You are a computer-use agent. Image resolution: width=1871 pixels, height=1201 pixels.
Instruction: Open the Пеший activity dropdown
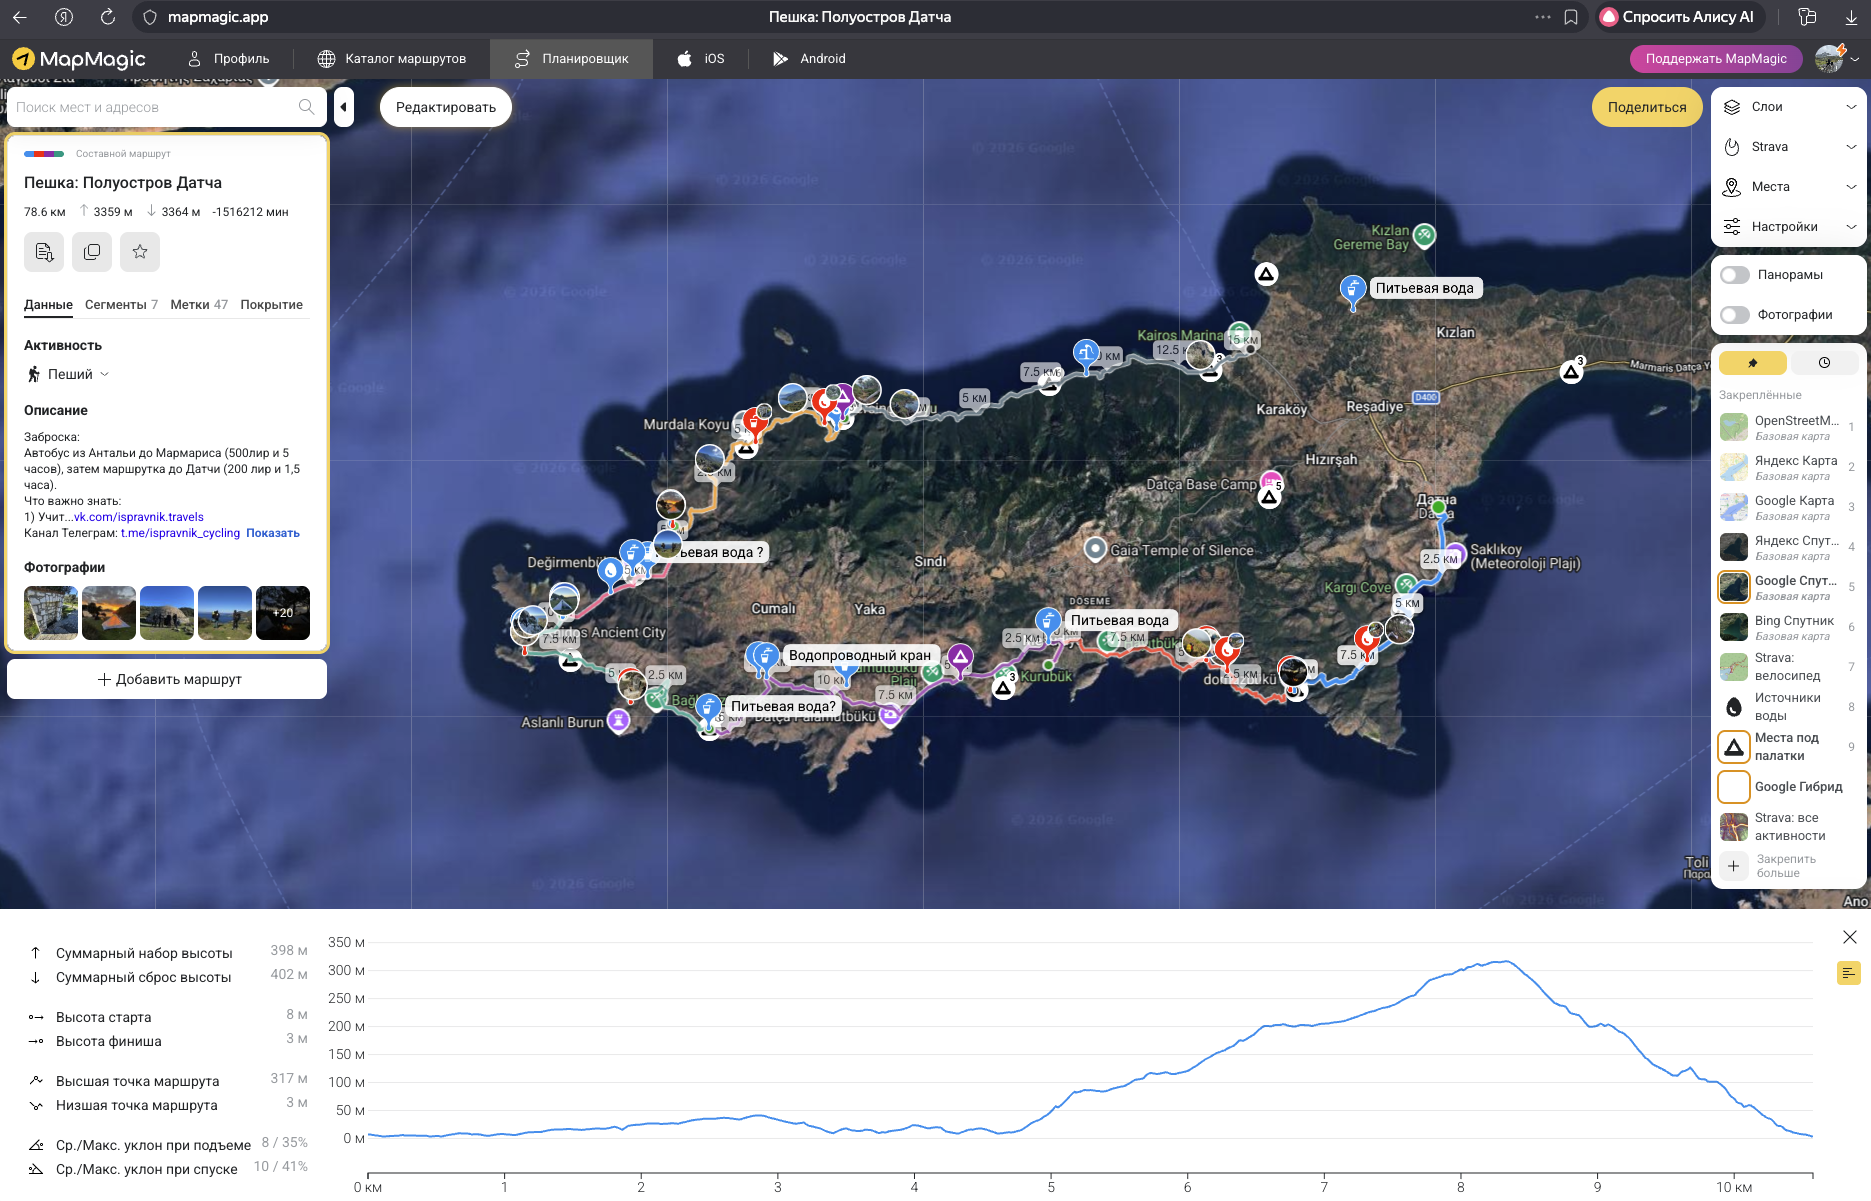(69, 374)
